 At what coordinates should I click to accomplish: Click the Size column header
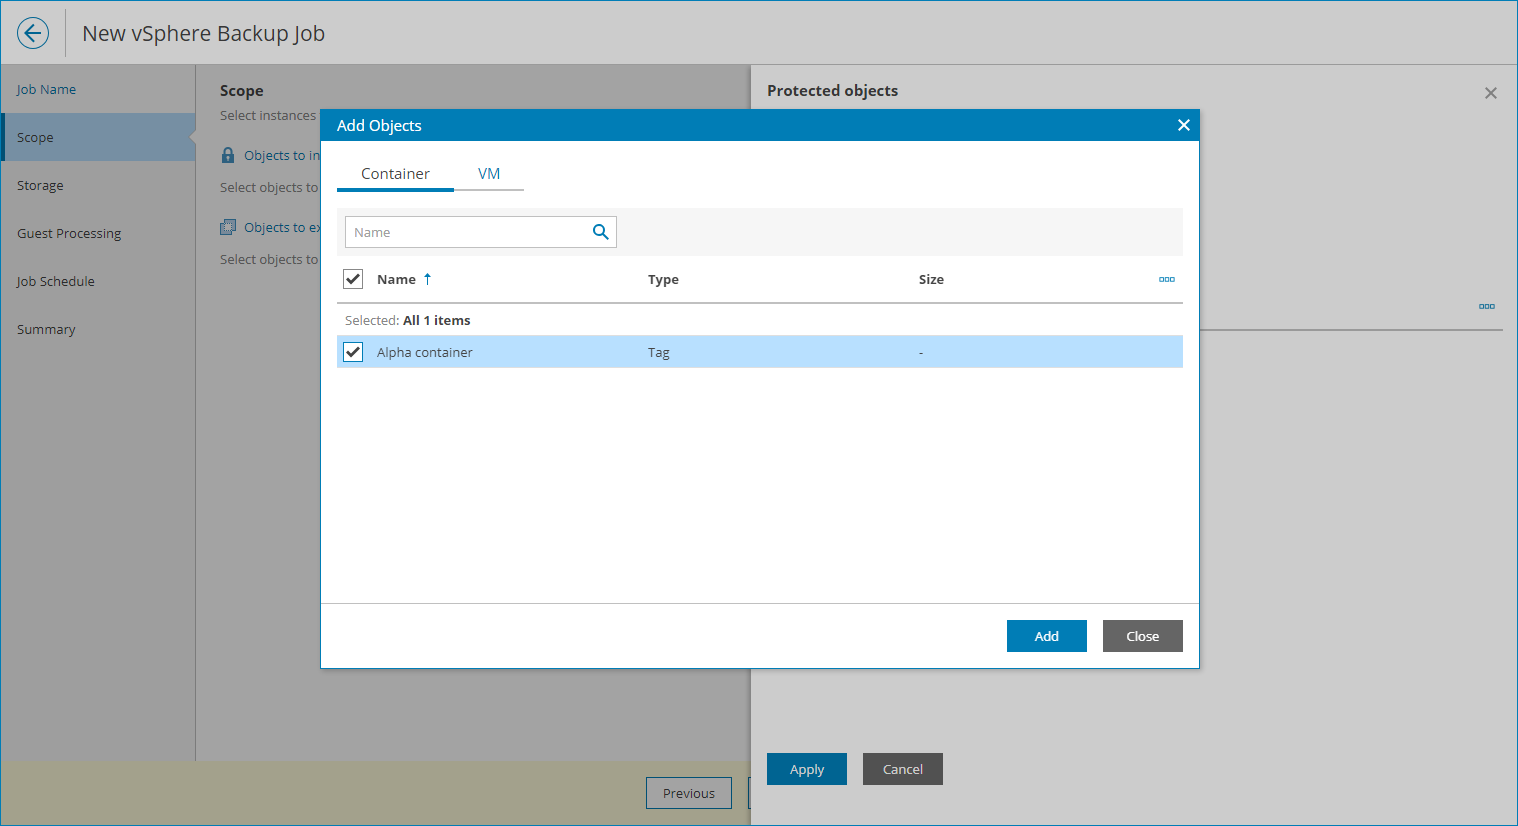pos(931,279)
